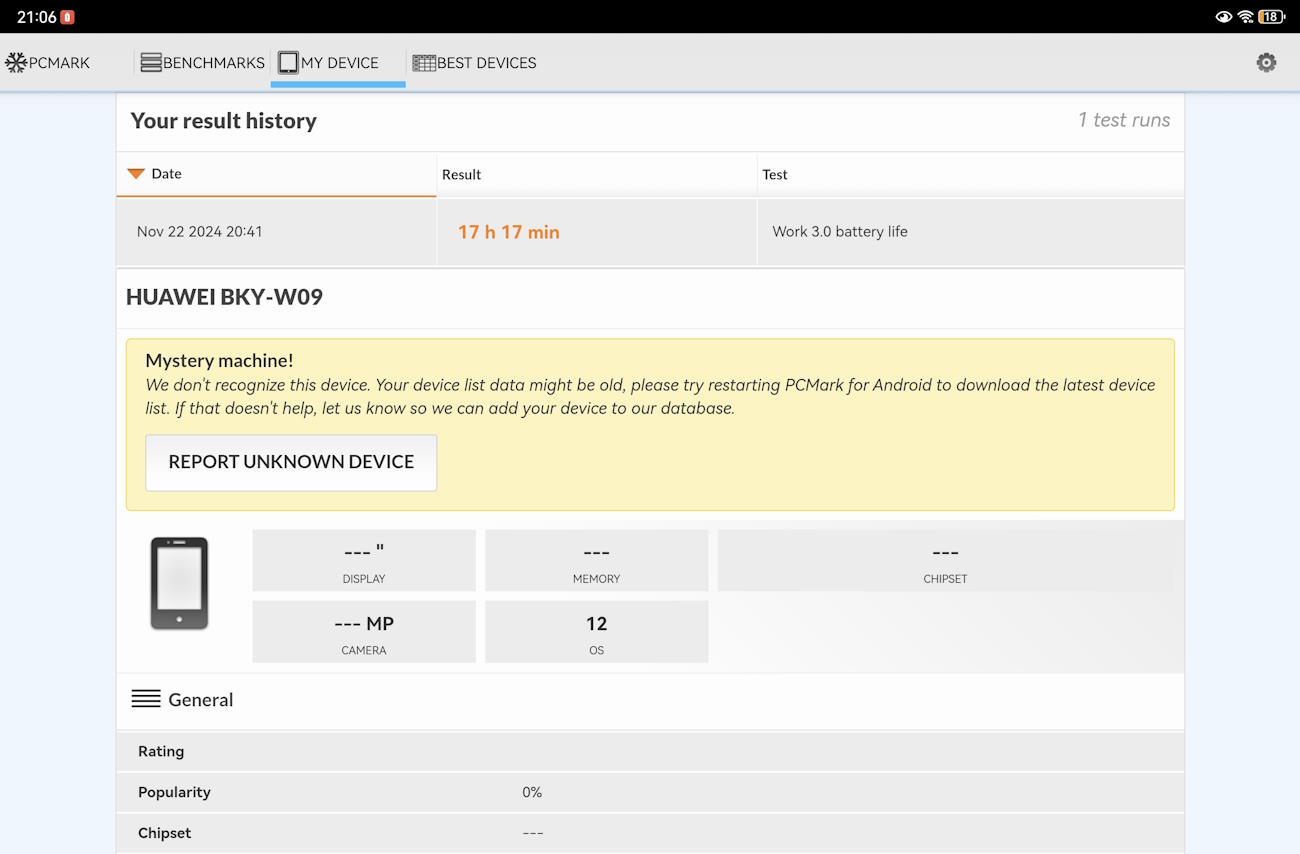
Task: Switch to the BENCHMARKS tab
Action: 202,62
